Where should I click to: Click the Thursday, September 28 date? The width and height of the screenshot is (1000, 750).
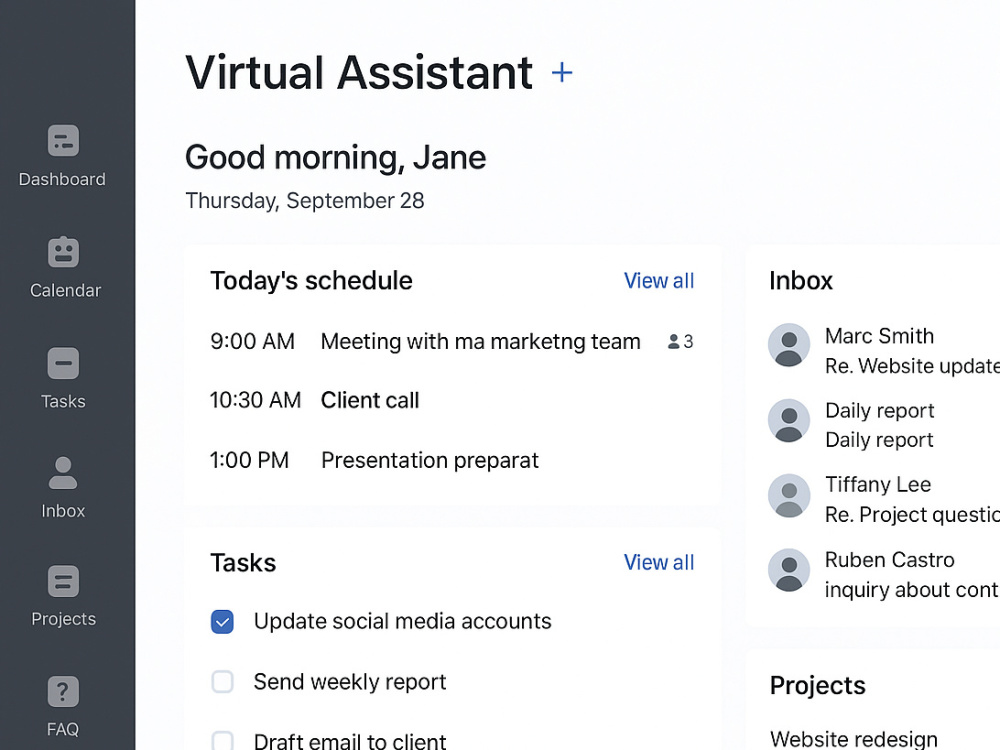(305, 201)
